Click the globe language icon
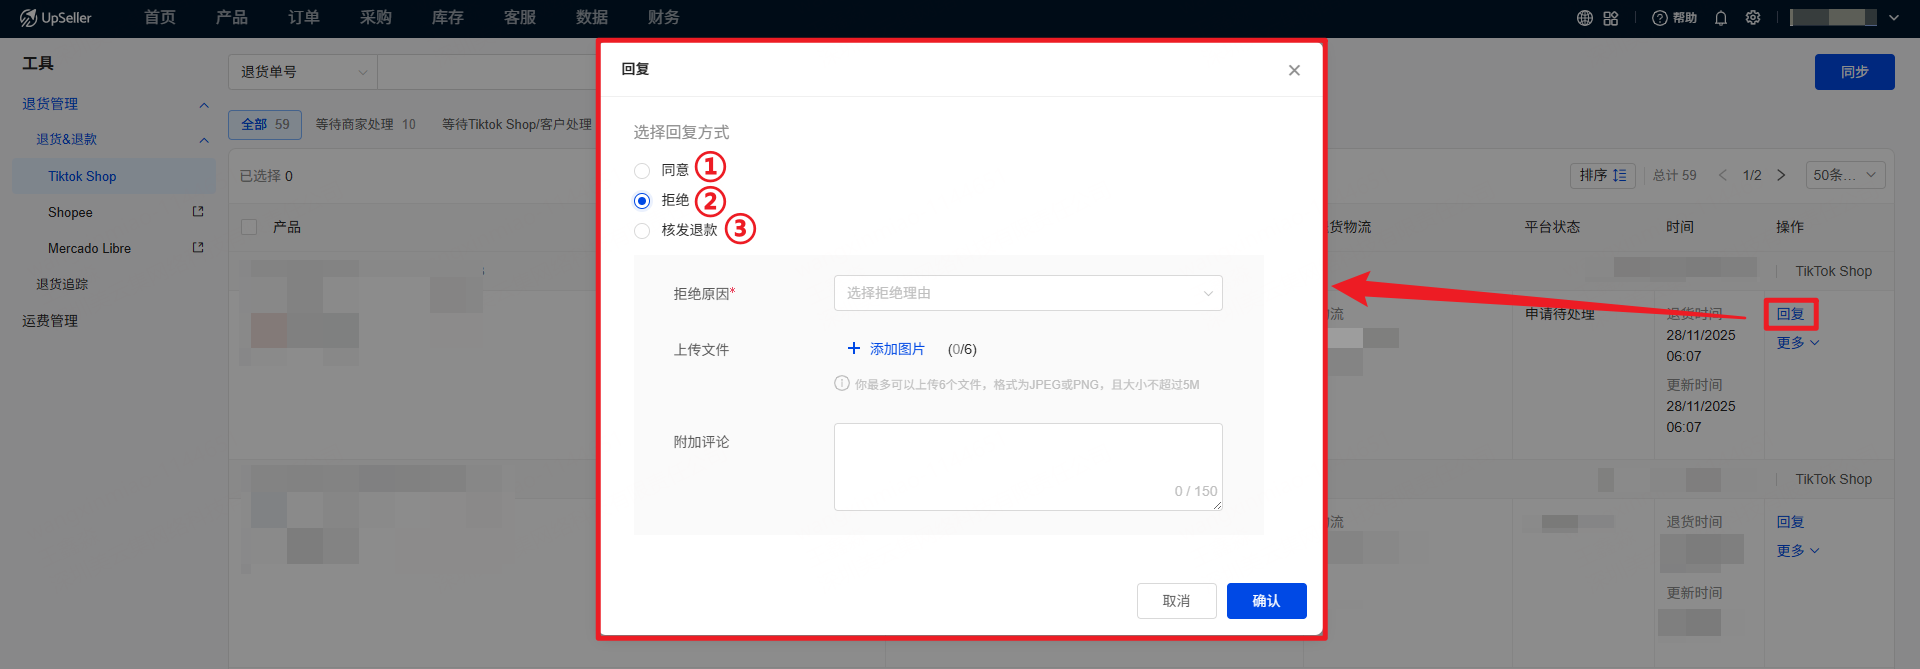1920x669 pixels. [1584, 18]
